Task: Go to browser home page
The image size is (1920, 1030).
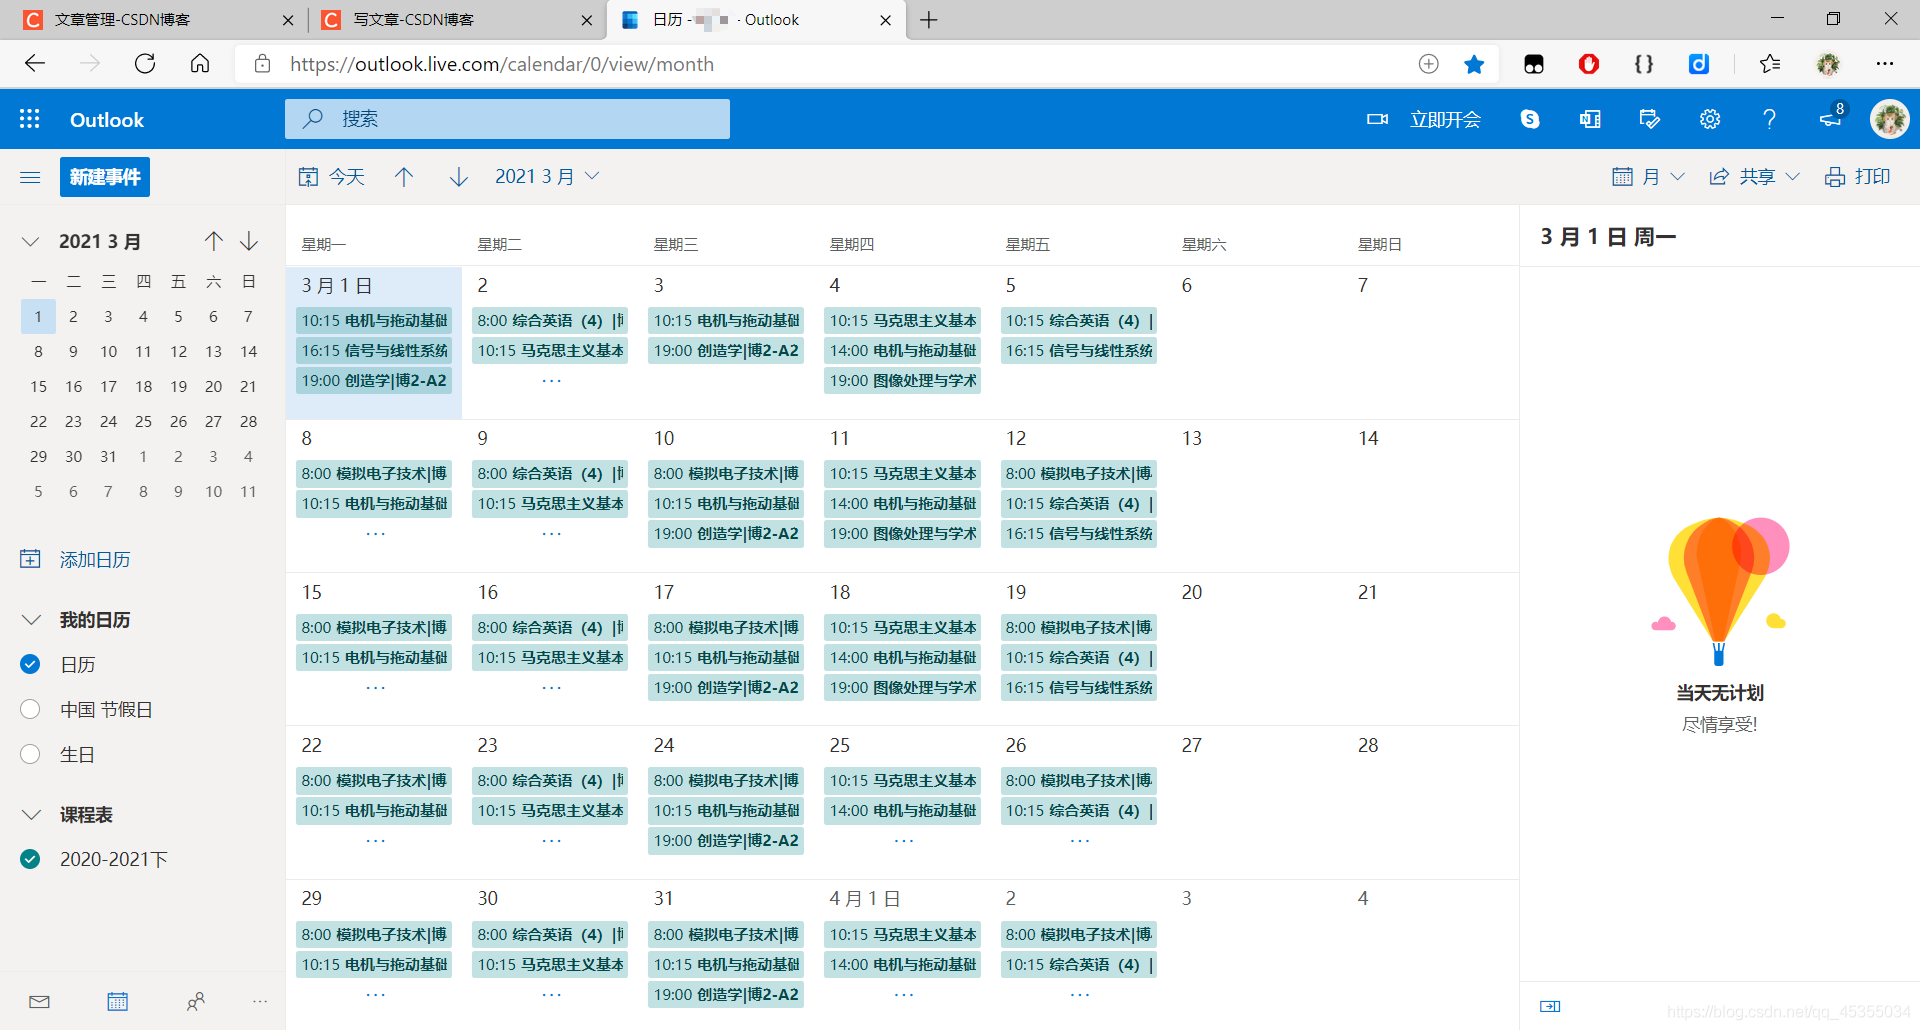Action: [200, 64]
